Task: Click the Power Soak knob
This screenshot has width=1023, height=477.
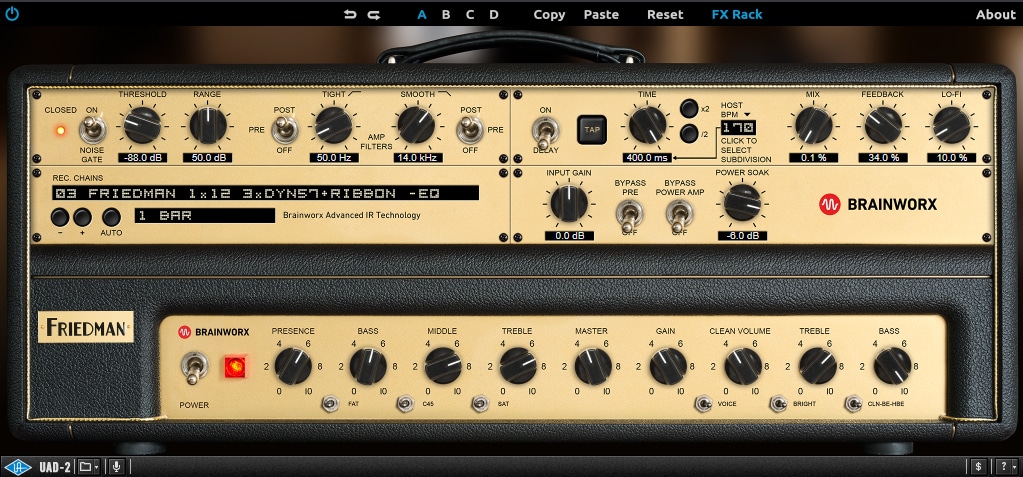Action: click(742, 202)
